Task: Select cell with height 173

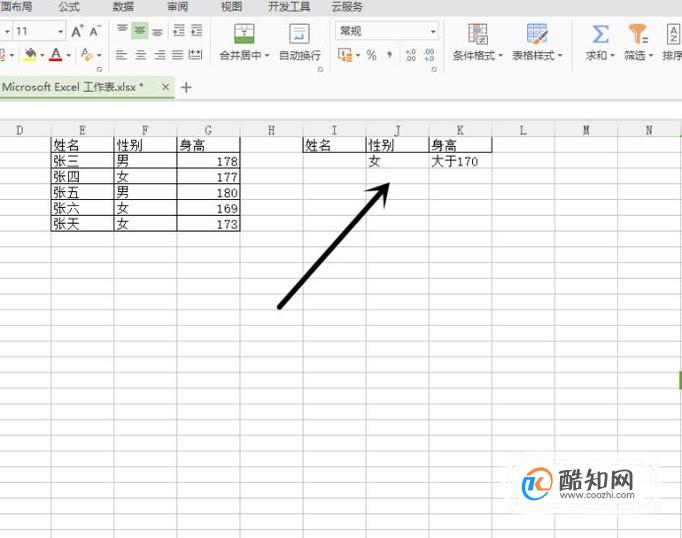Action: (x=208, y=223)
